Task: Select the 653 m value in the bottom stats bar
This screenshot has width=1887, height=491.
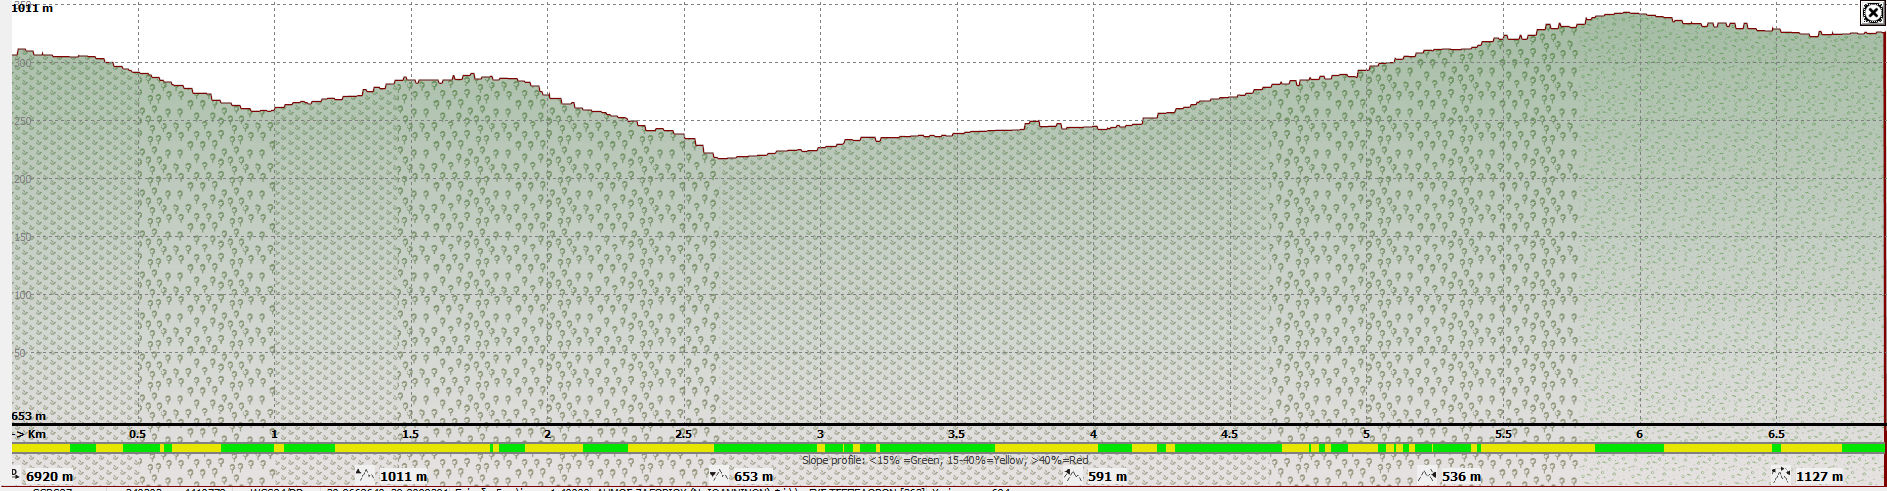Action: [753, 477]
